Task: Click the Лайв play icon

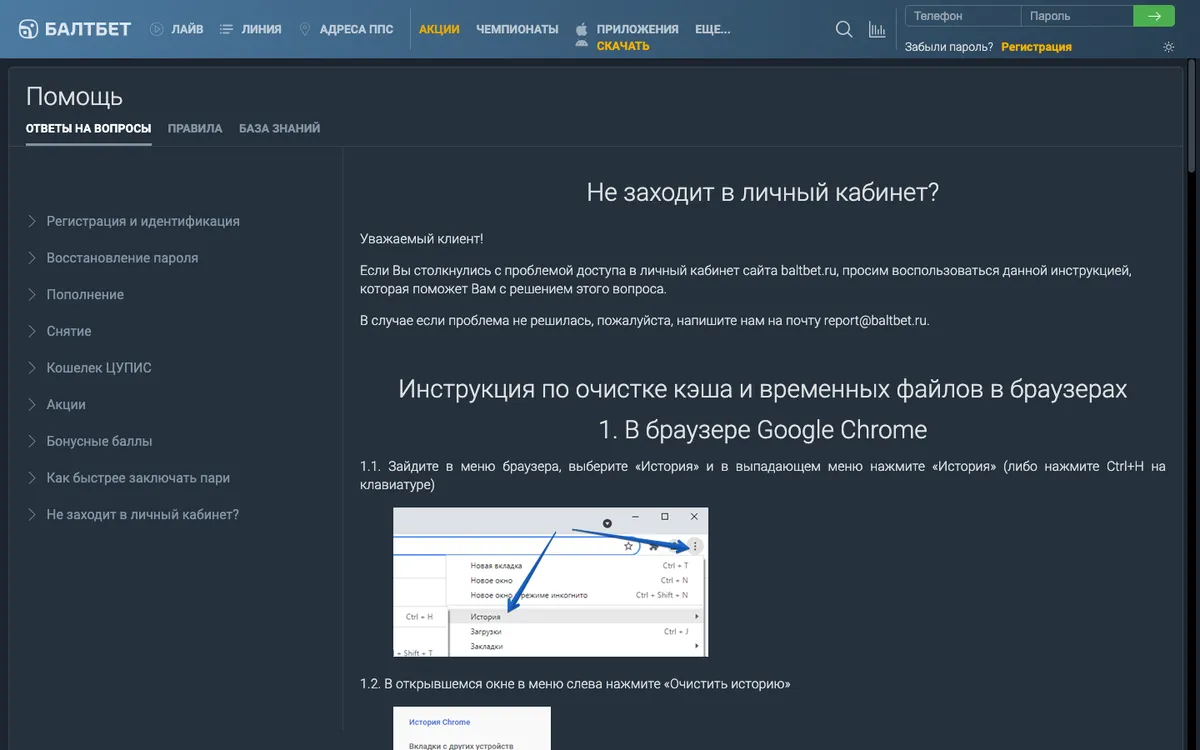Action: pyautogui.click(x=157, y=29)
